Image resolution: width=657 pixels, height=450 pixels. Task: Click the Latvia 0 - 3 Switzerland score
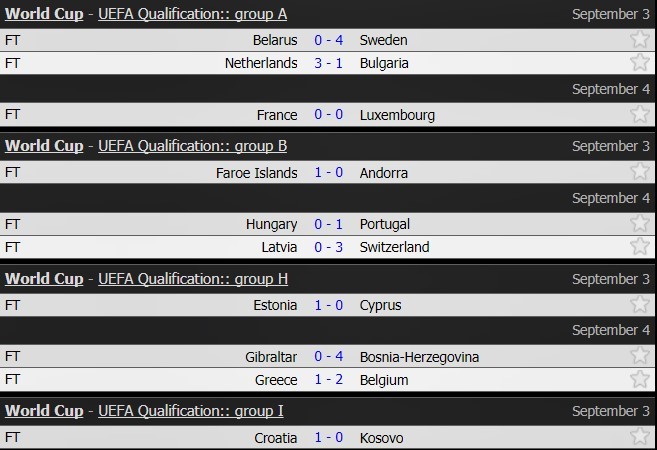click(329, 247)
